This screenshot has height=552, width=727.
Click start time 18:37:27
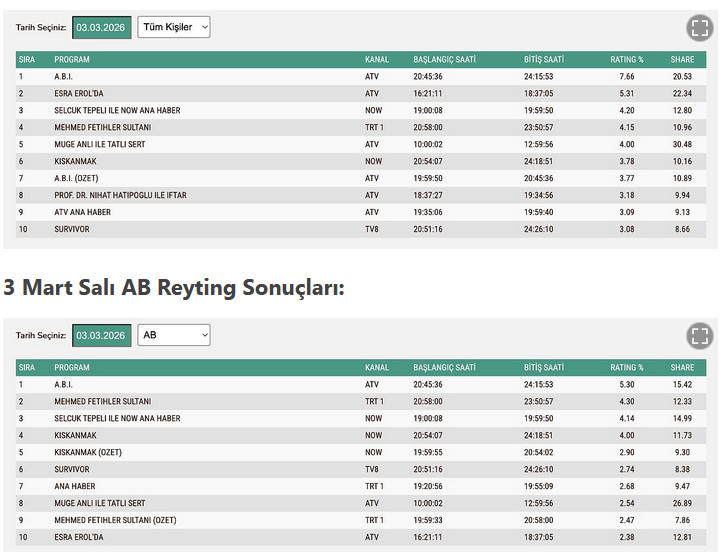coord(428,196)
